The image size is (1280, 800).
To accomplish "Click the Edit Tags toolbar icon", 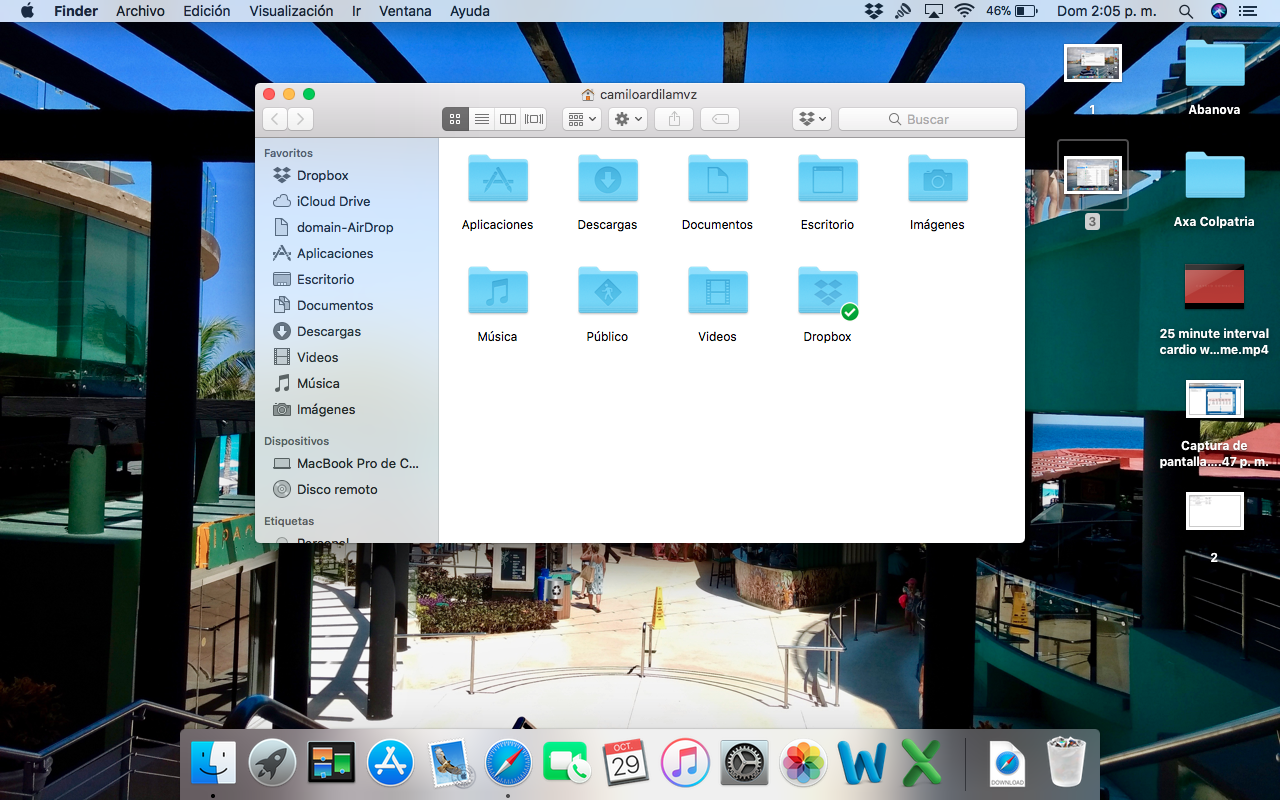I will (x=720, y=119).
